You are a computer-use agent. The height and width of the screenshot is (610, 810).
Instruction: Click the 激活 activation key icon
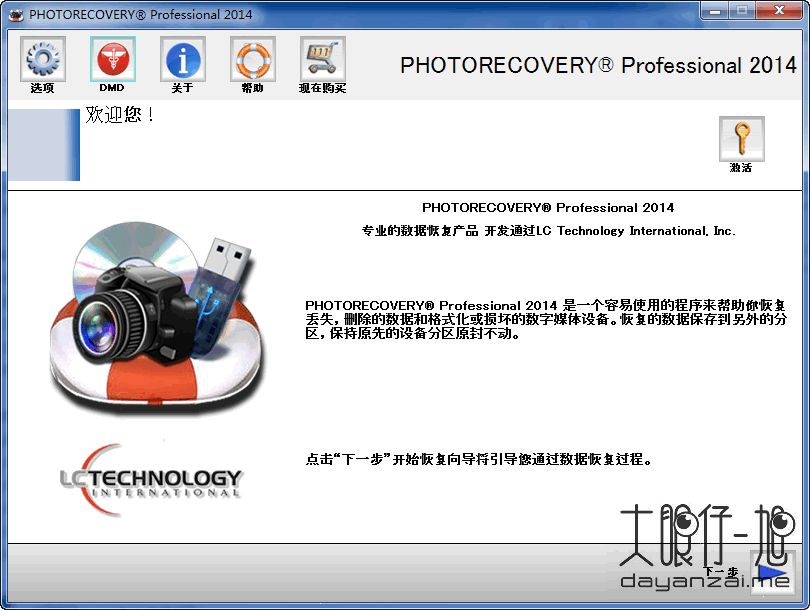pos(742,139)
